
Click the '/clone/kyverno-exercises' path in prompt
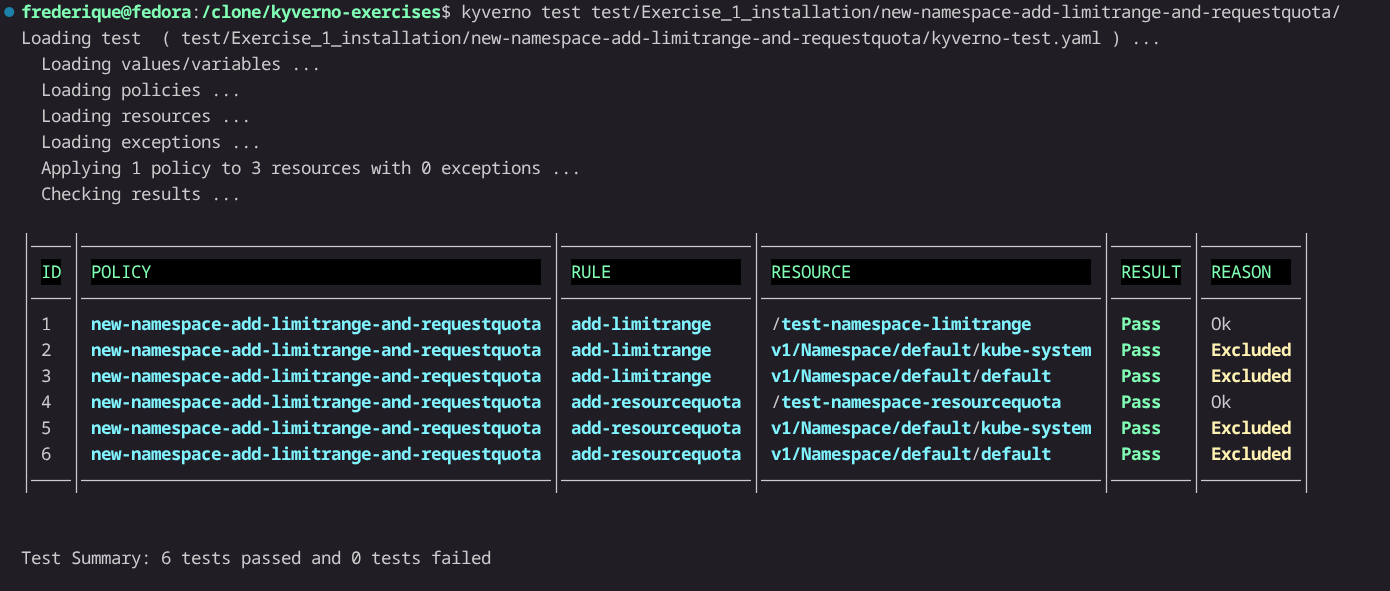[x=321, y=13]
